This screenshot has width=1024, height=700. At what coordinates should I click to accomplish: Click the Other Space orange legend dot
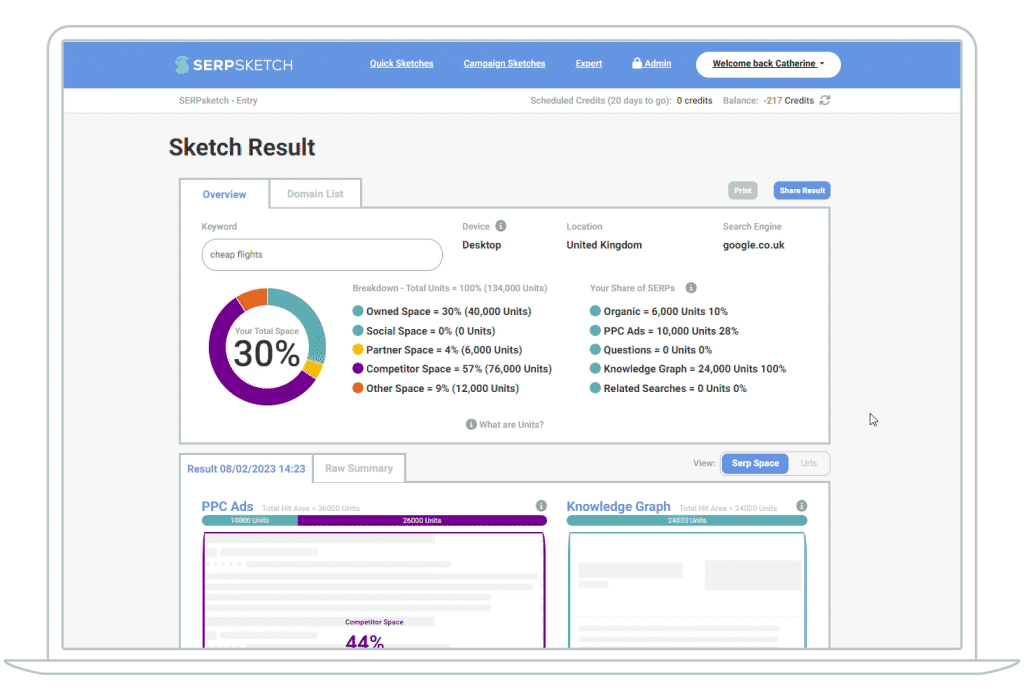click(x=358, y=388)
